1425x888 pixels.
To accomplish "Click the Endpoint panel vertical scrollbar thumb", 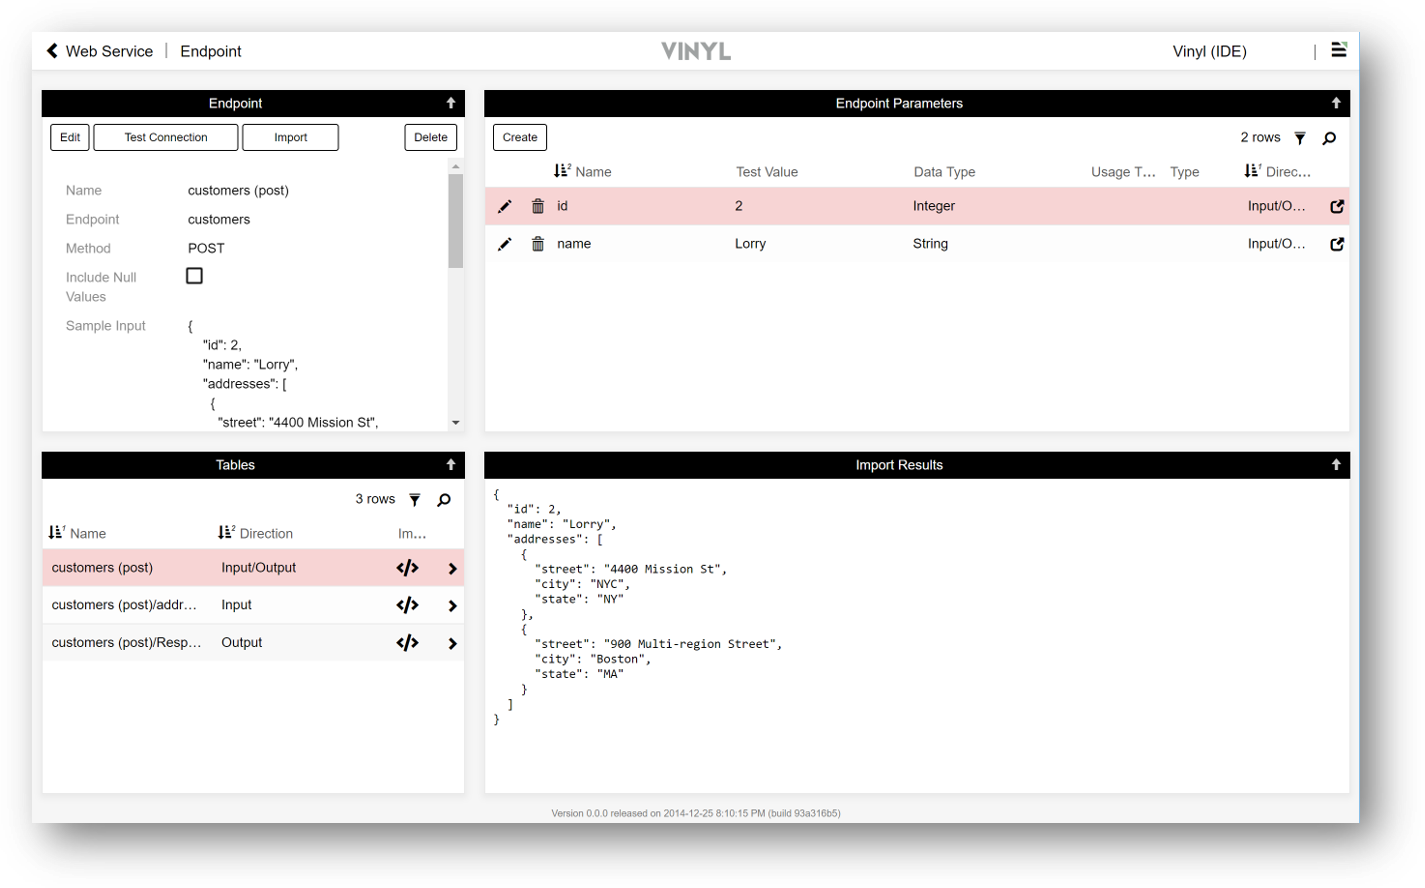I will click(456, 220).
